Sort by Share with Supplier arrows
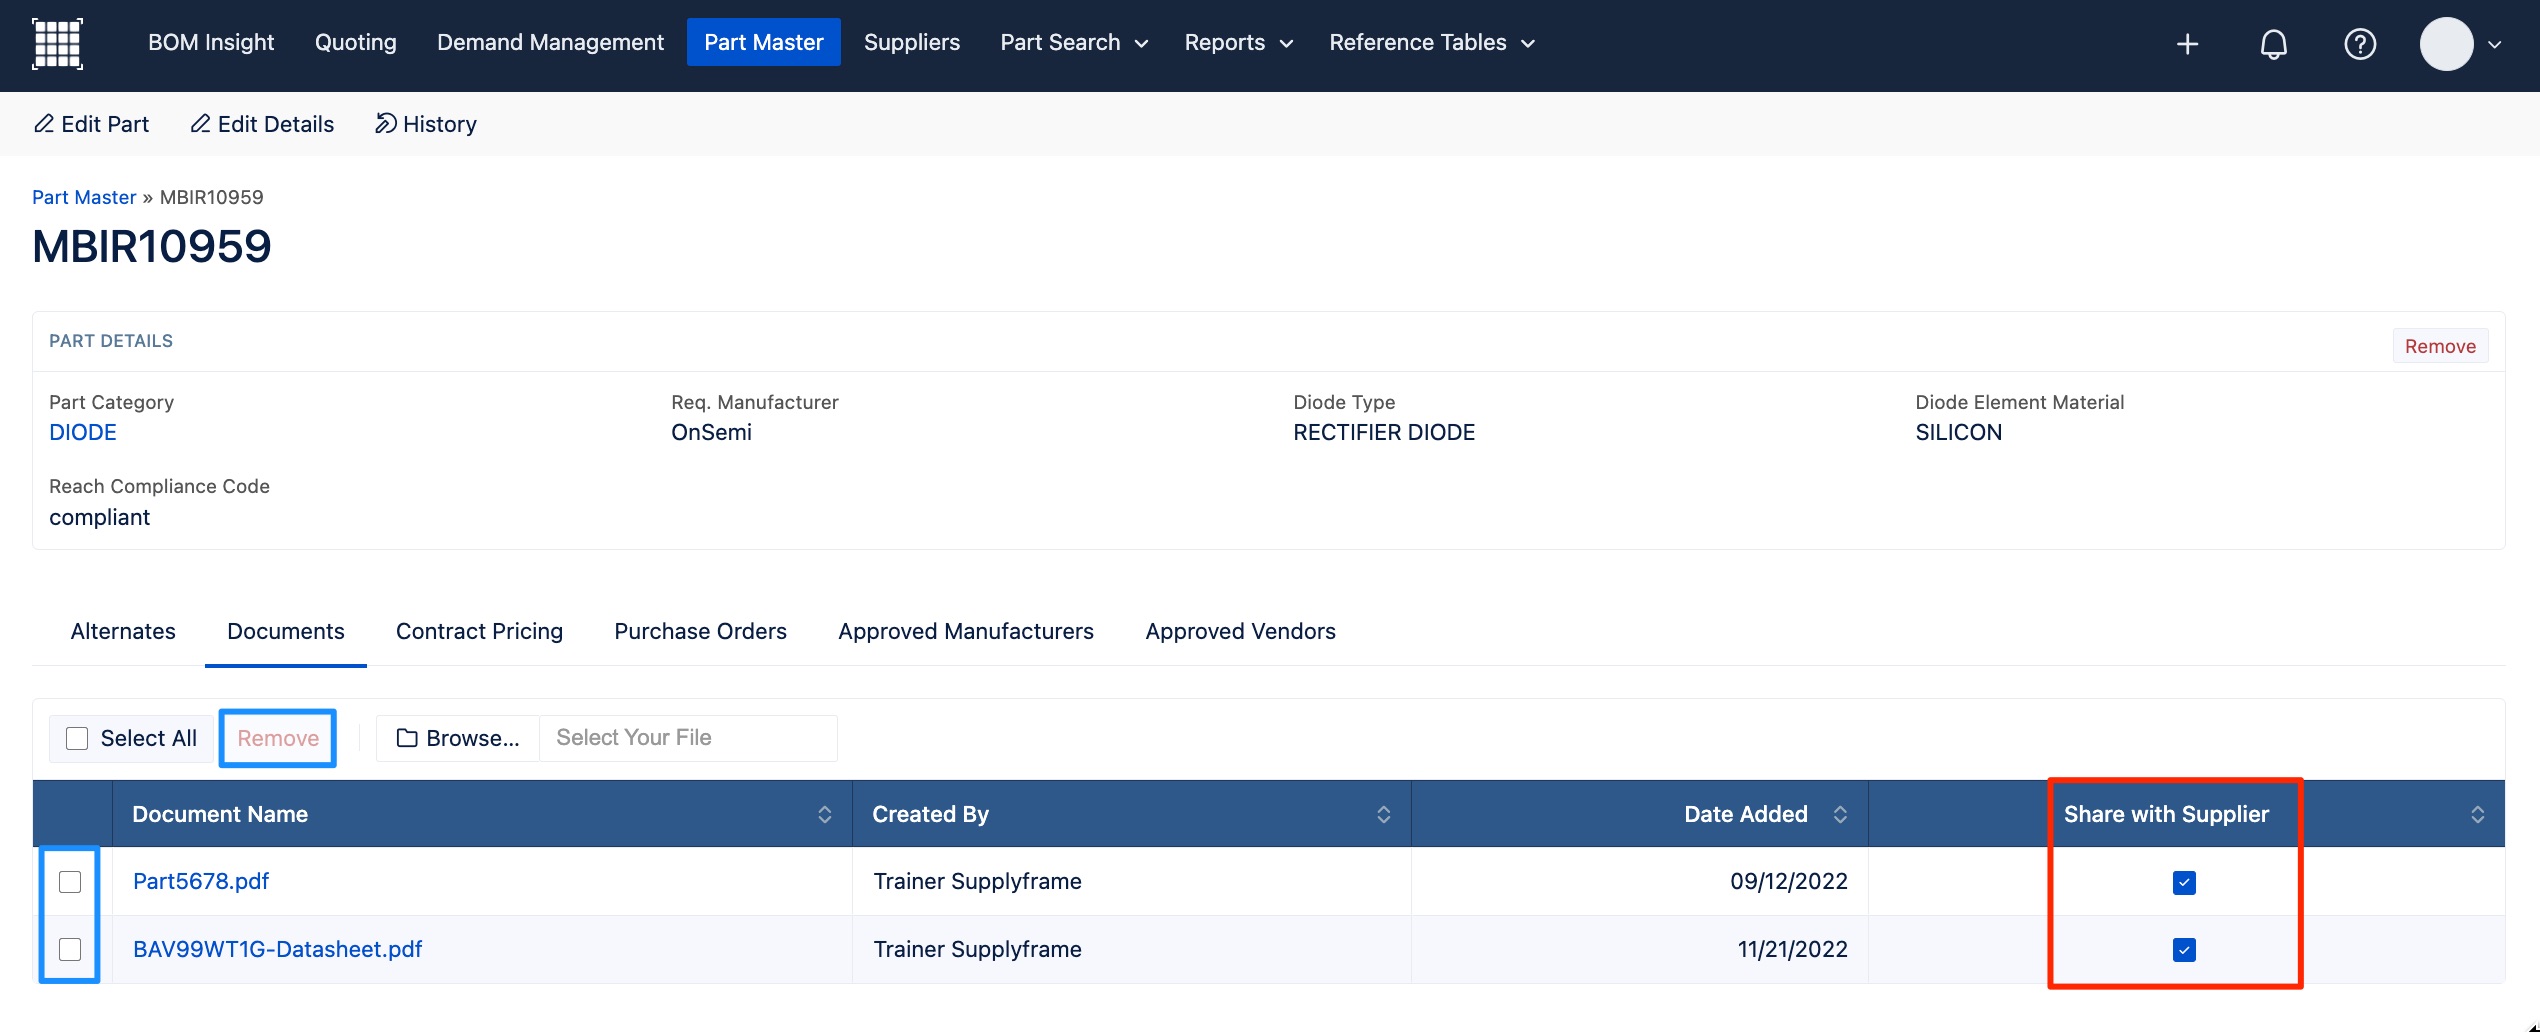 click(2477, 814)
